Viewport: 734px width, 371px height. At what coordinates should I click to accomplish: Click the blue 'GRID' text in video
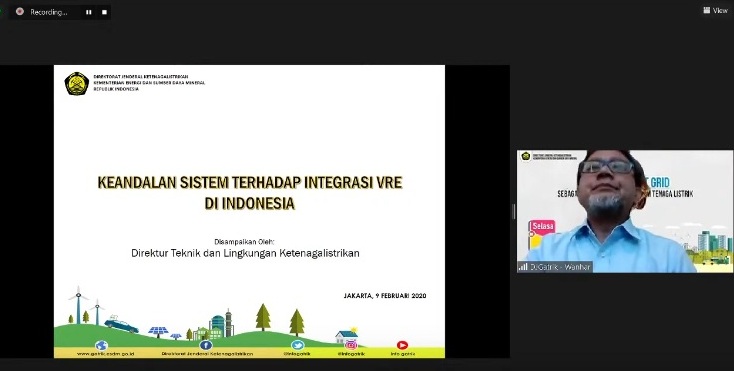coord(660,182)
